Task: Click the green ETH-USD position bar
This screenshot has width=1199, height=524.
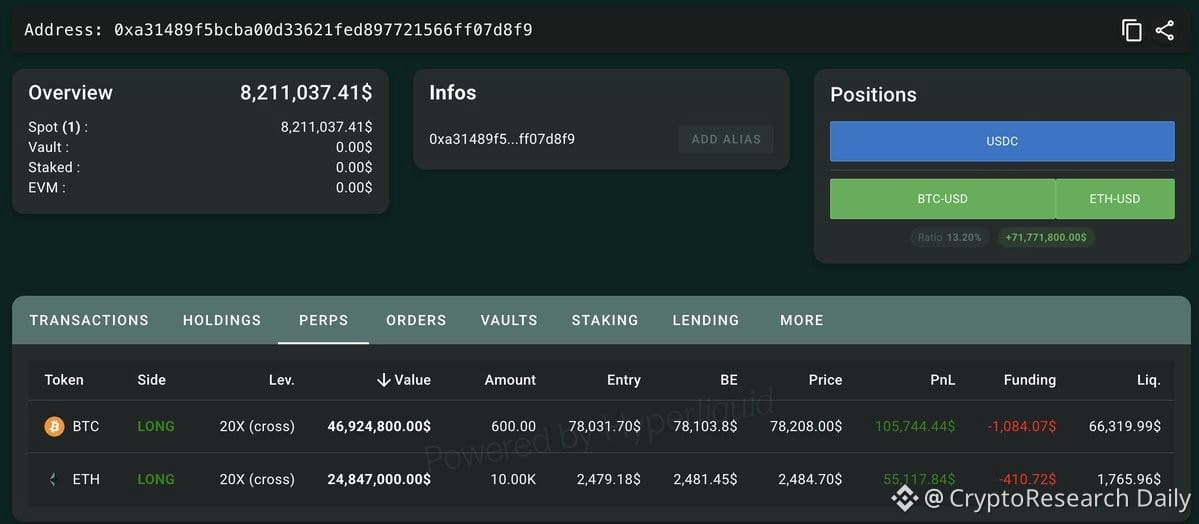Action: coord(1115,199)
